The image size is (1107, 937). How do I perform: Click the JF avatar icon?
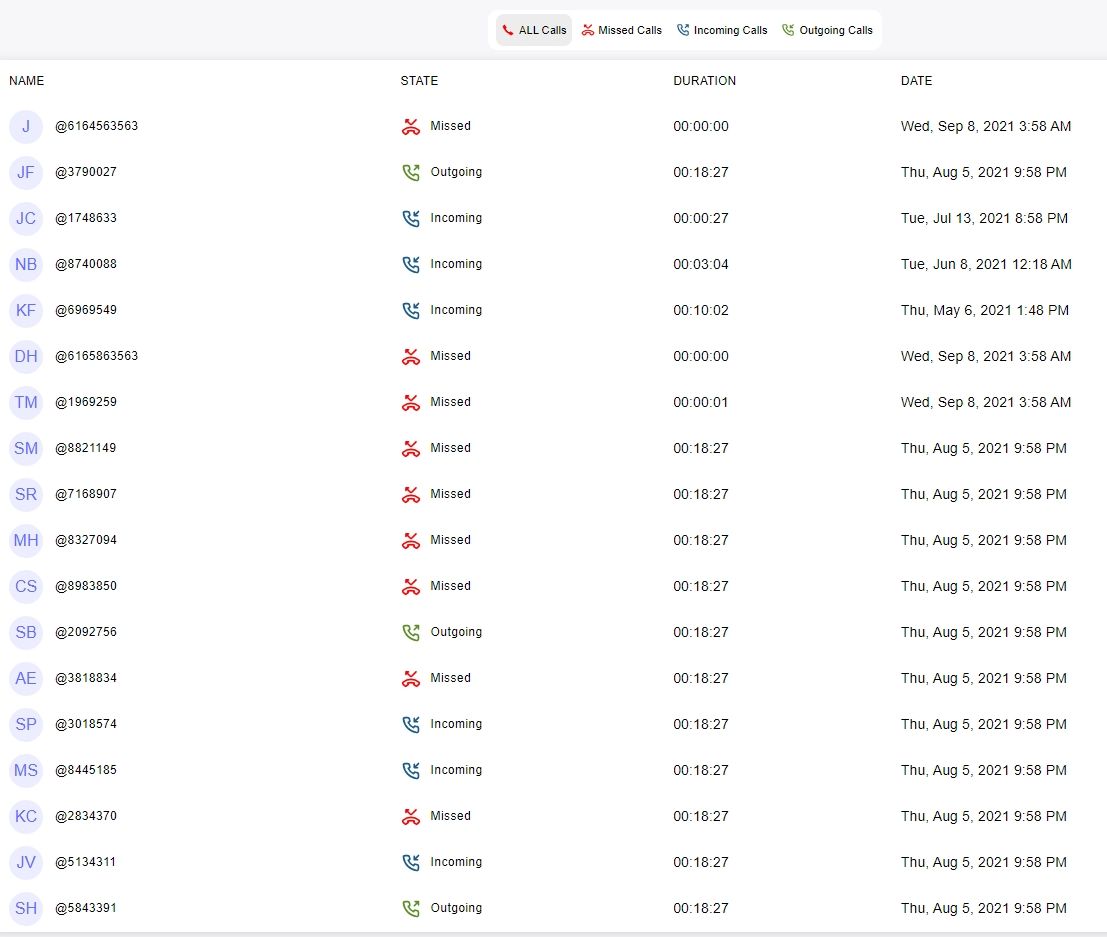pos(26,172)
